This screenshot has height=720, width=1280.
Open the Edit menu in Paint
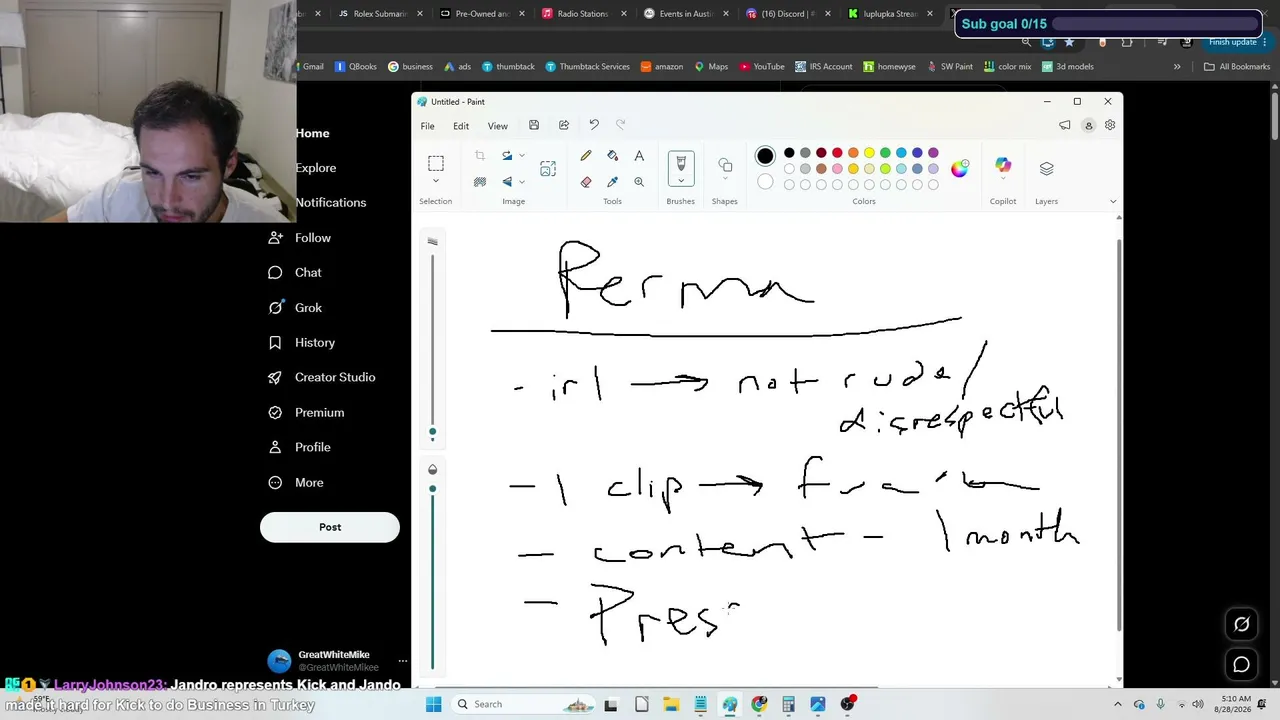(x=461, y=126)
